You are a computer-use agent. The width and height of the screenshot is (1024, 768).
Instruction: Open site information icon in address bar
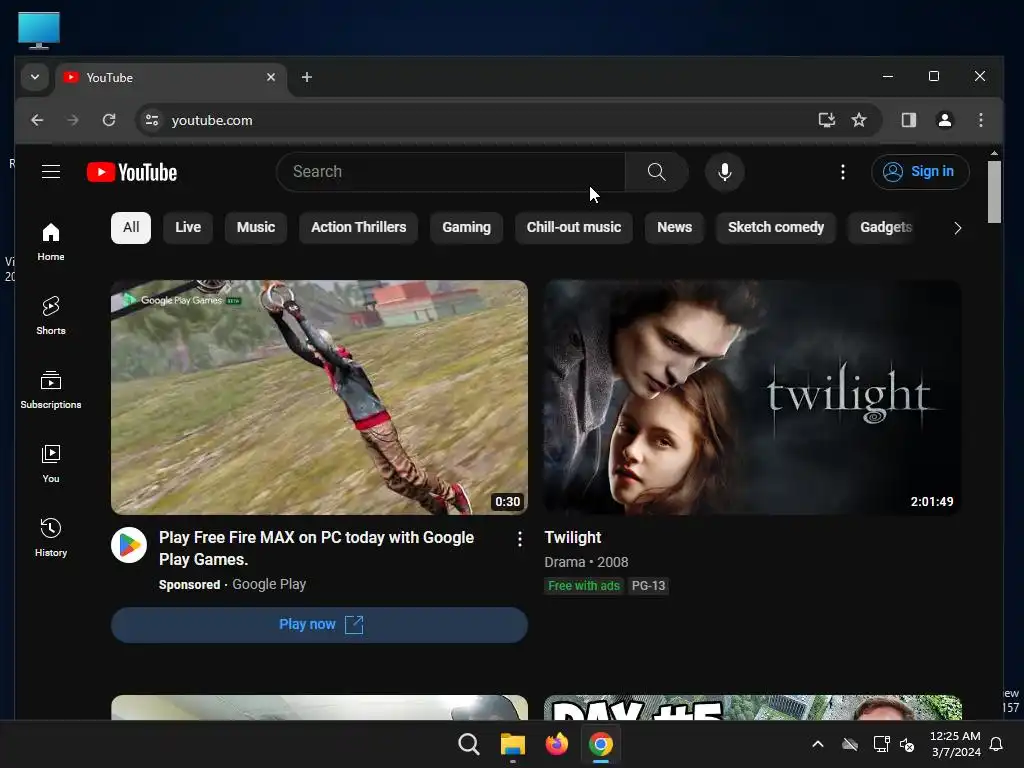click(152, 120)
